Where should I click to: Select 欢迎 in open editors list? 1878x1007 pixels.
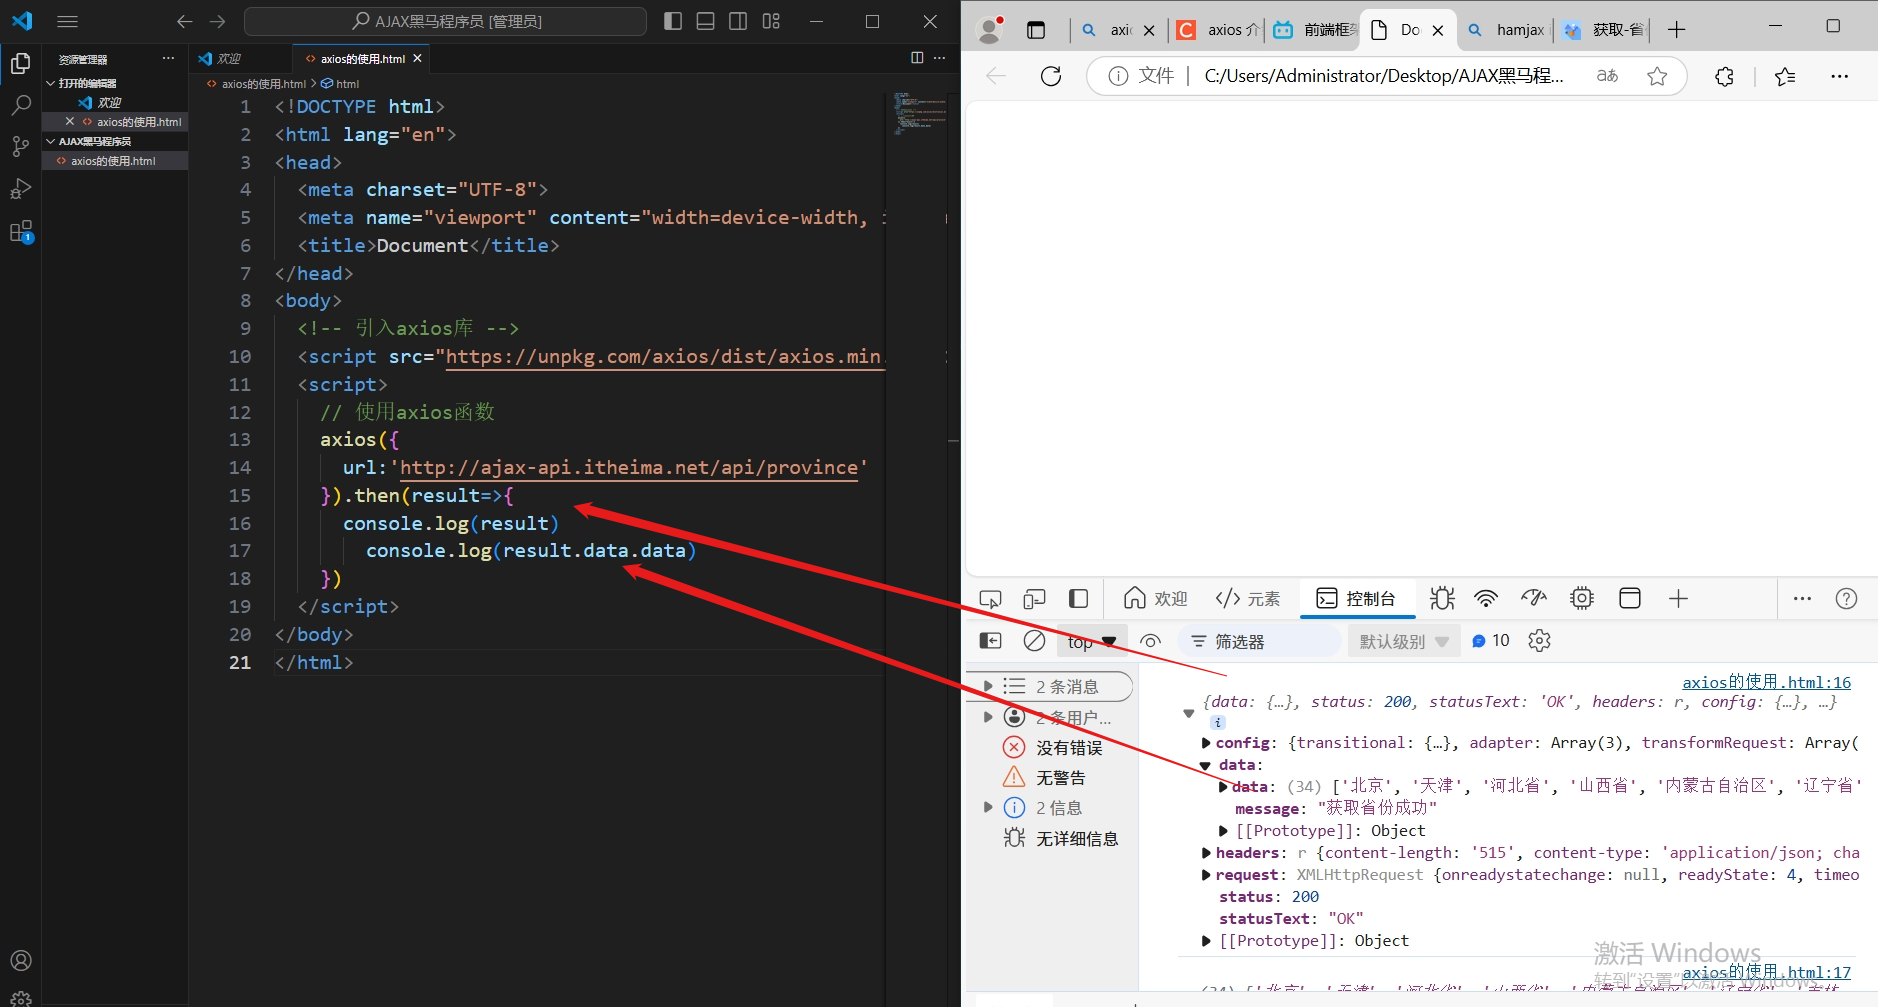coord(109,102)
